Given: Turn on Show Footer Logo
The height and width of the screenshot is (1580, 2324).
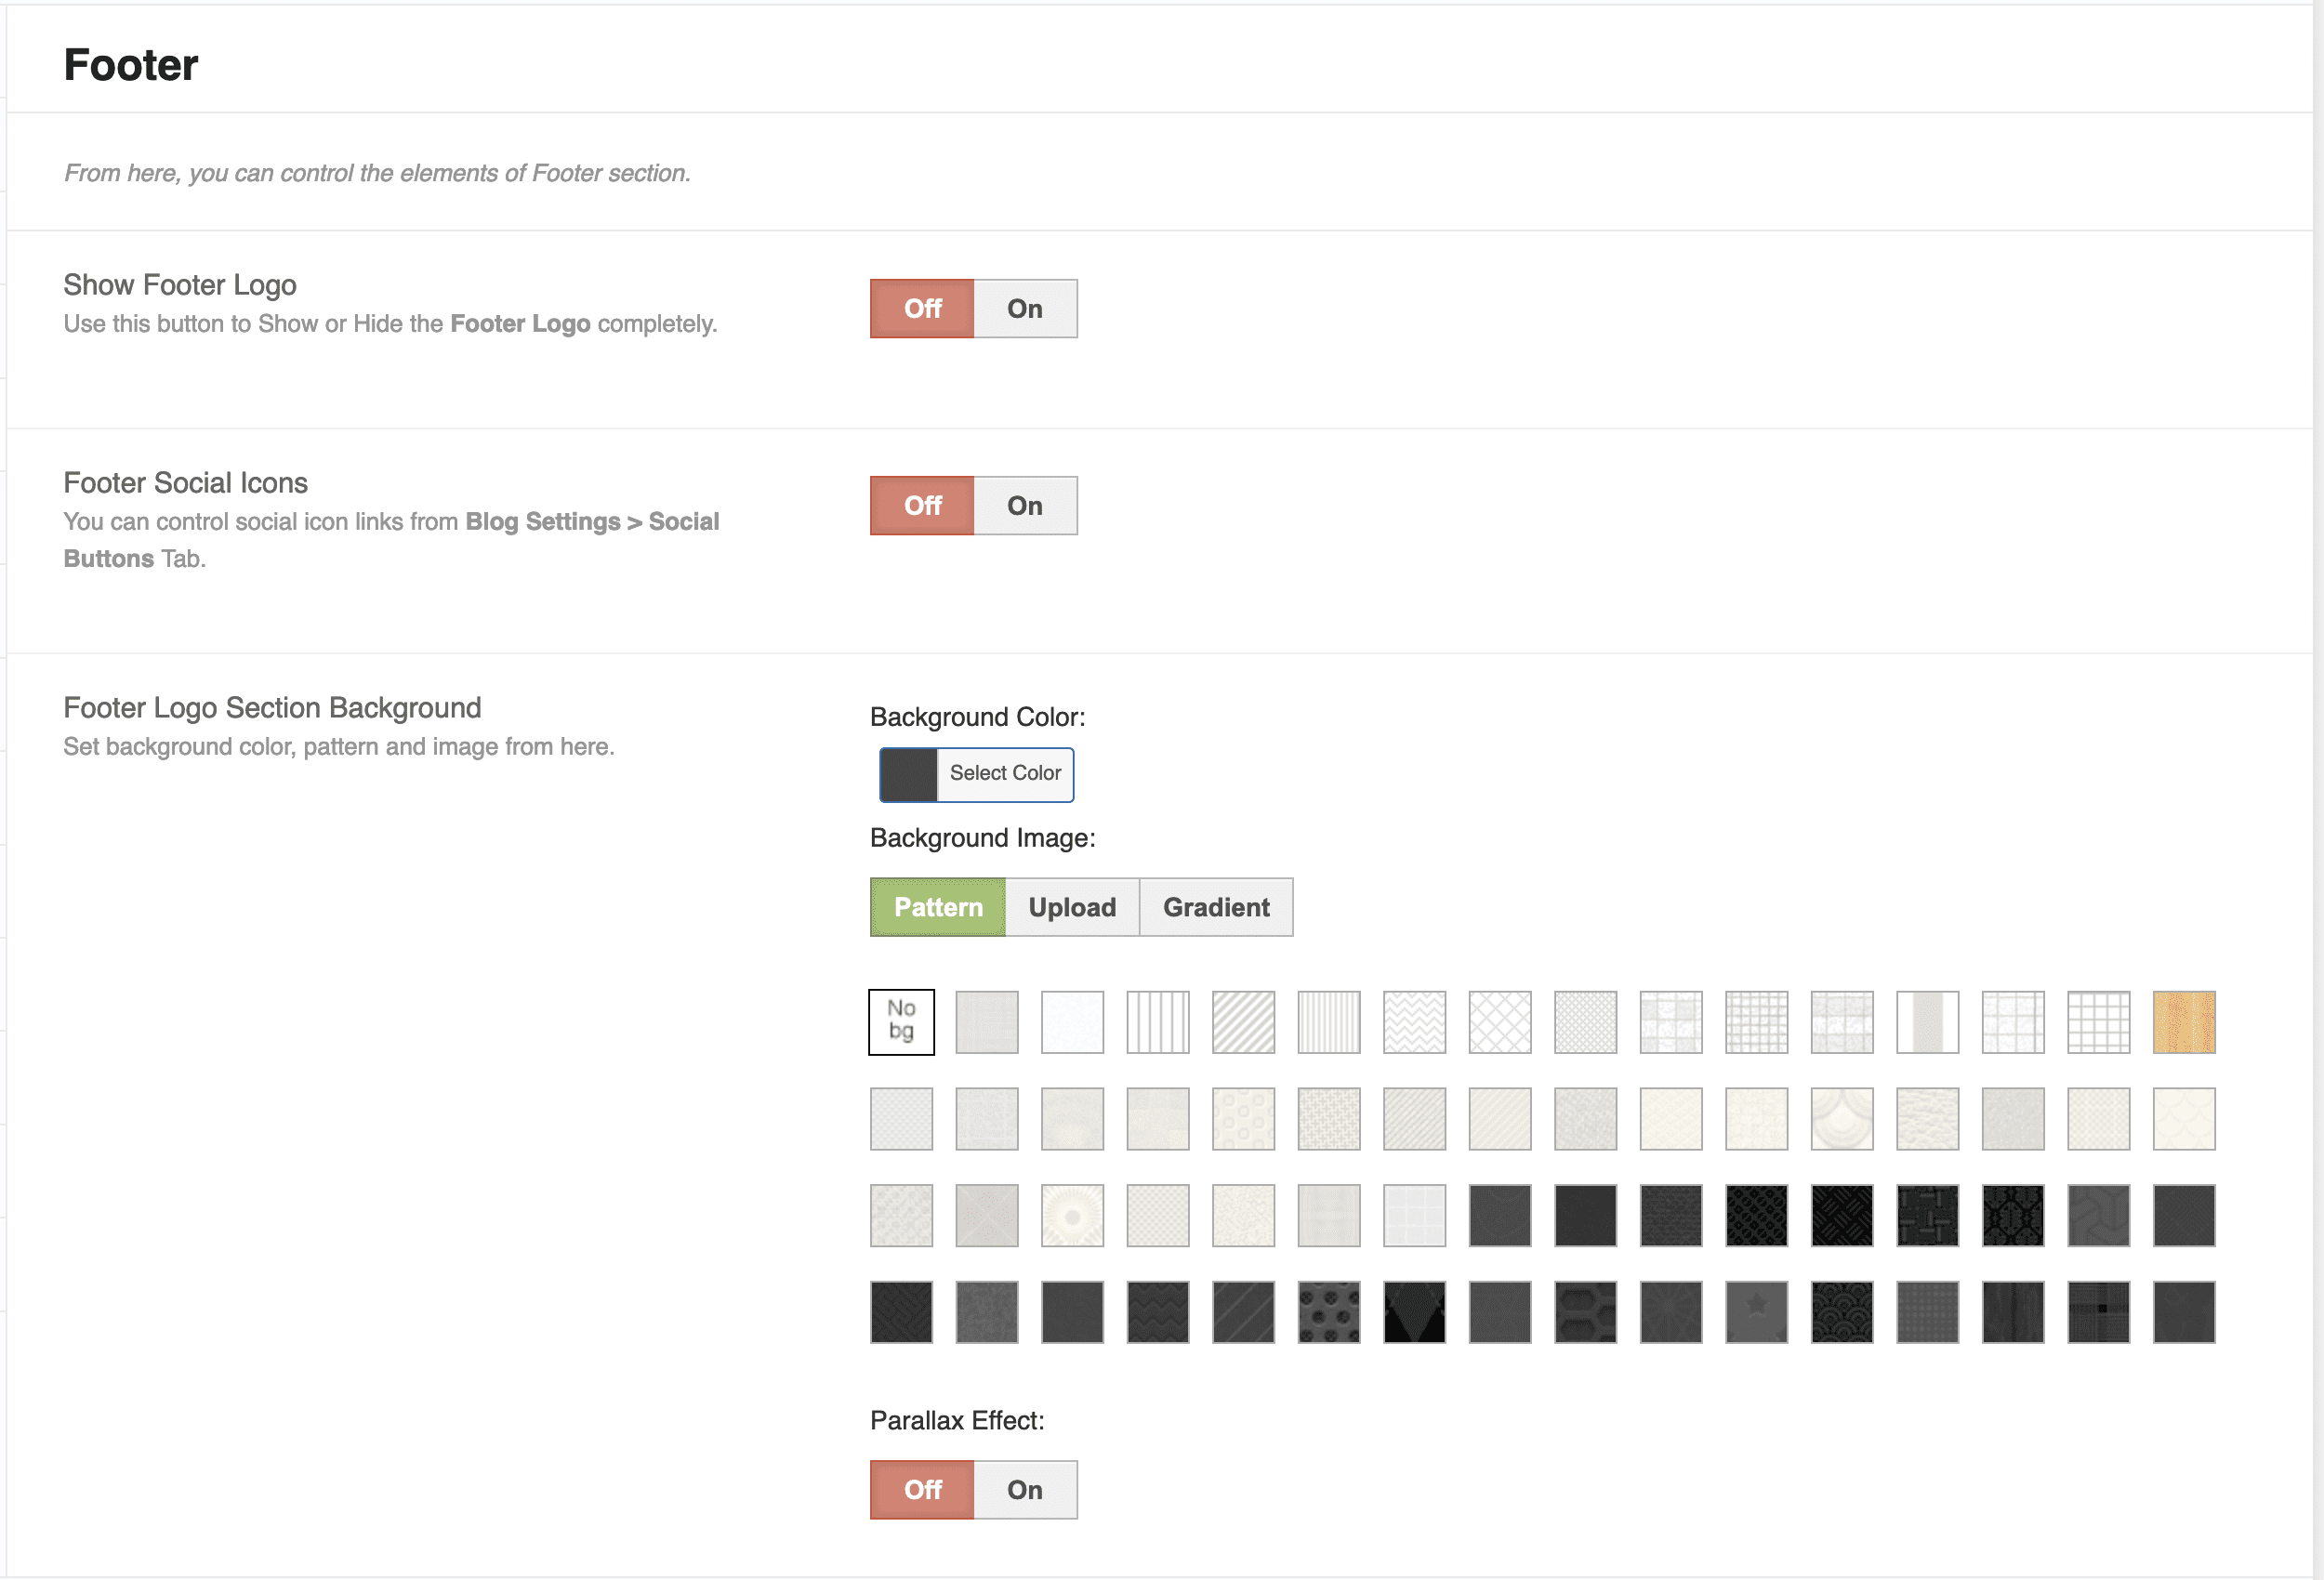Looking at the screenshot, I should pos(1024,308).
